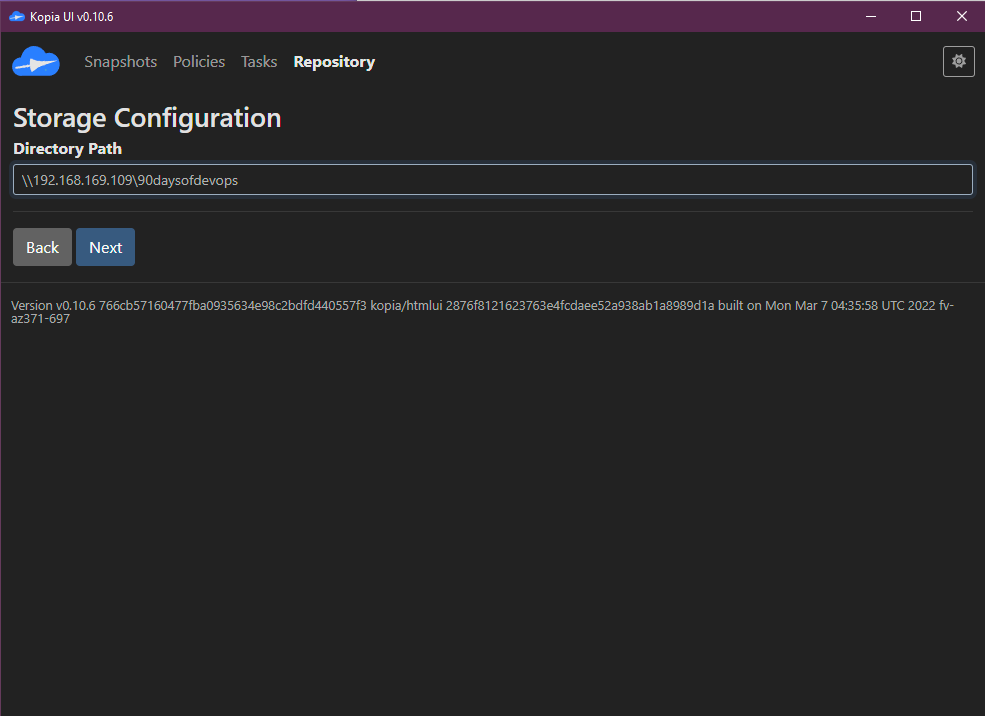
Task: Close the Kopia UI window
Action: (961, 16)
